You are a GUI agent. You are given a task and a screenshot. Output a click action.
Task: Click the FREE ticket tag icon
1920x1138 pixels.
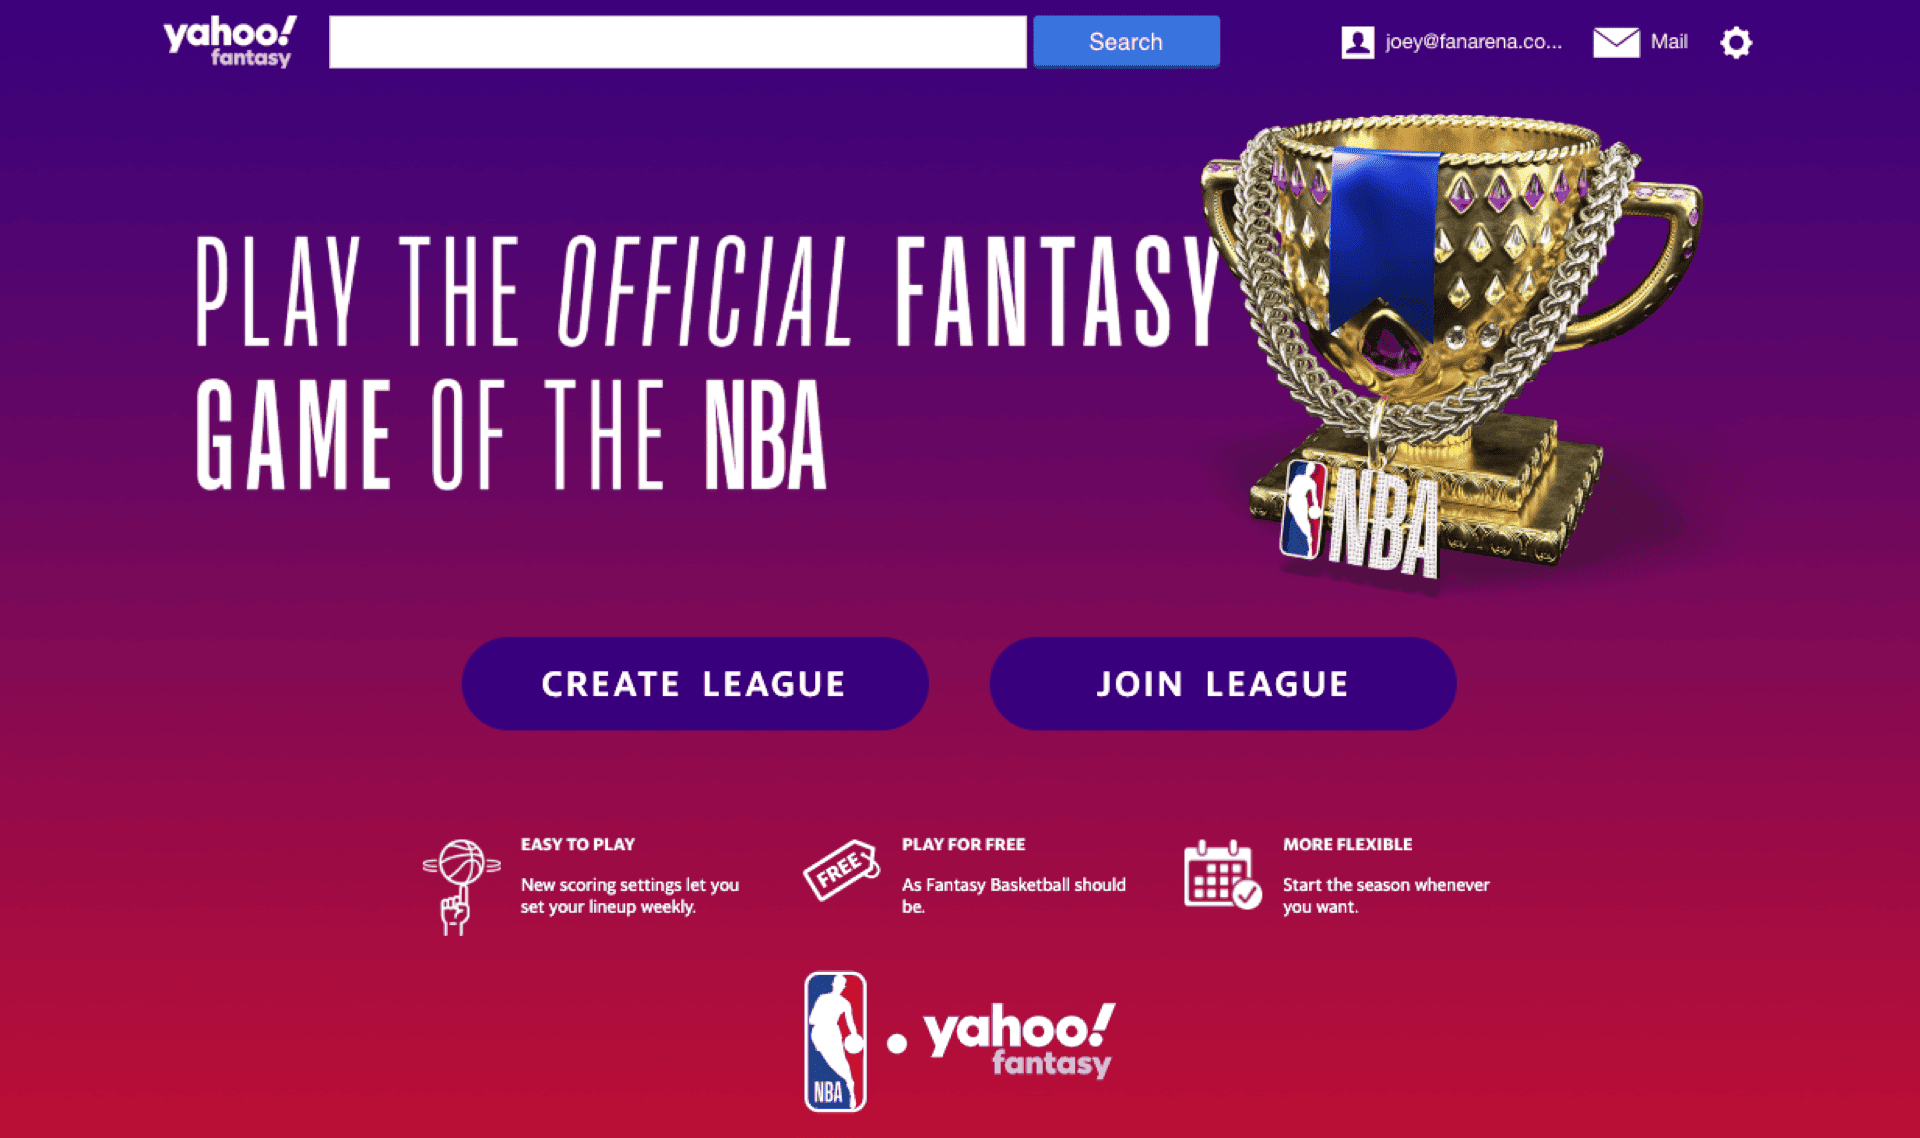pos(841,869)
